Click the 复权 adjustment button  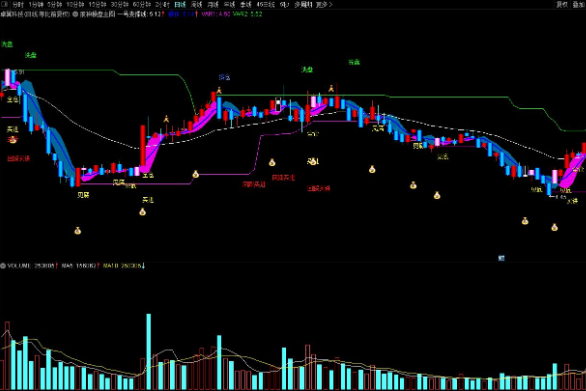[x=562, y=4]
